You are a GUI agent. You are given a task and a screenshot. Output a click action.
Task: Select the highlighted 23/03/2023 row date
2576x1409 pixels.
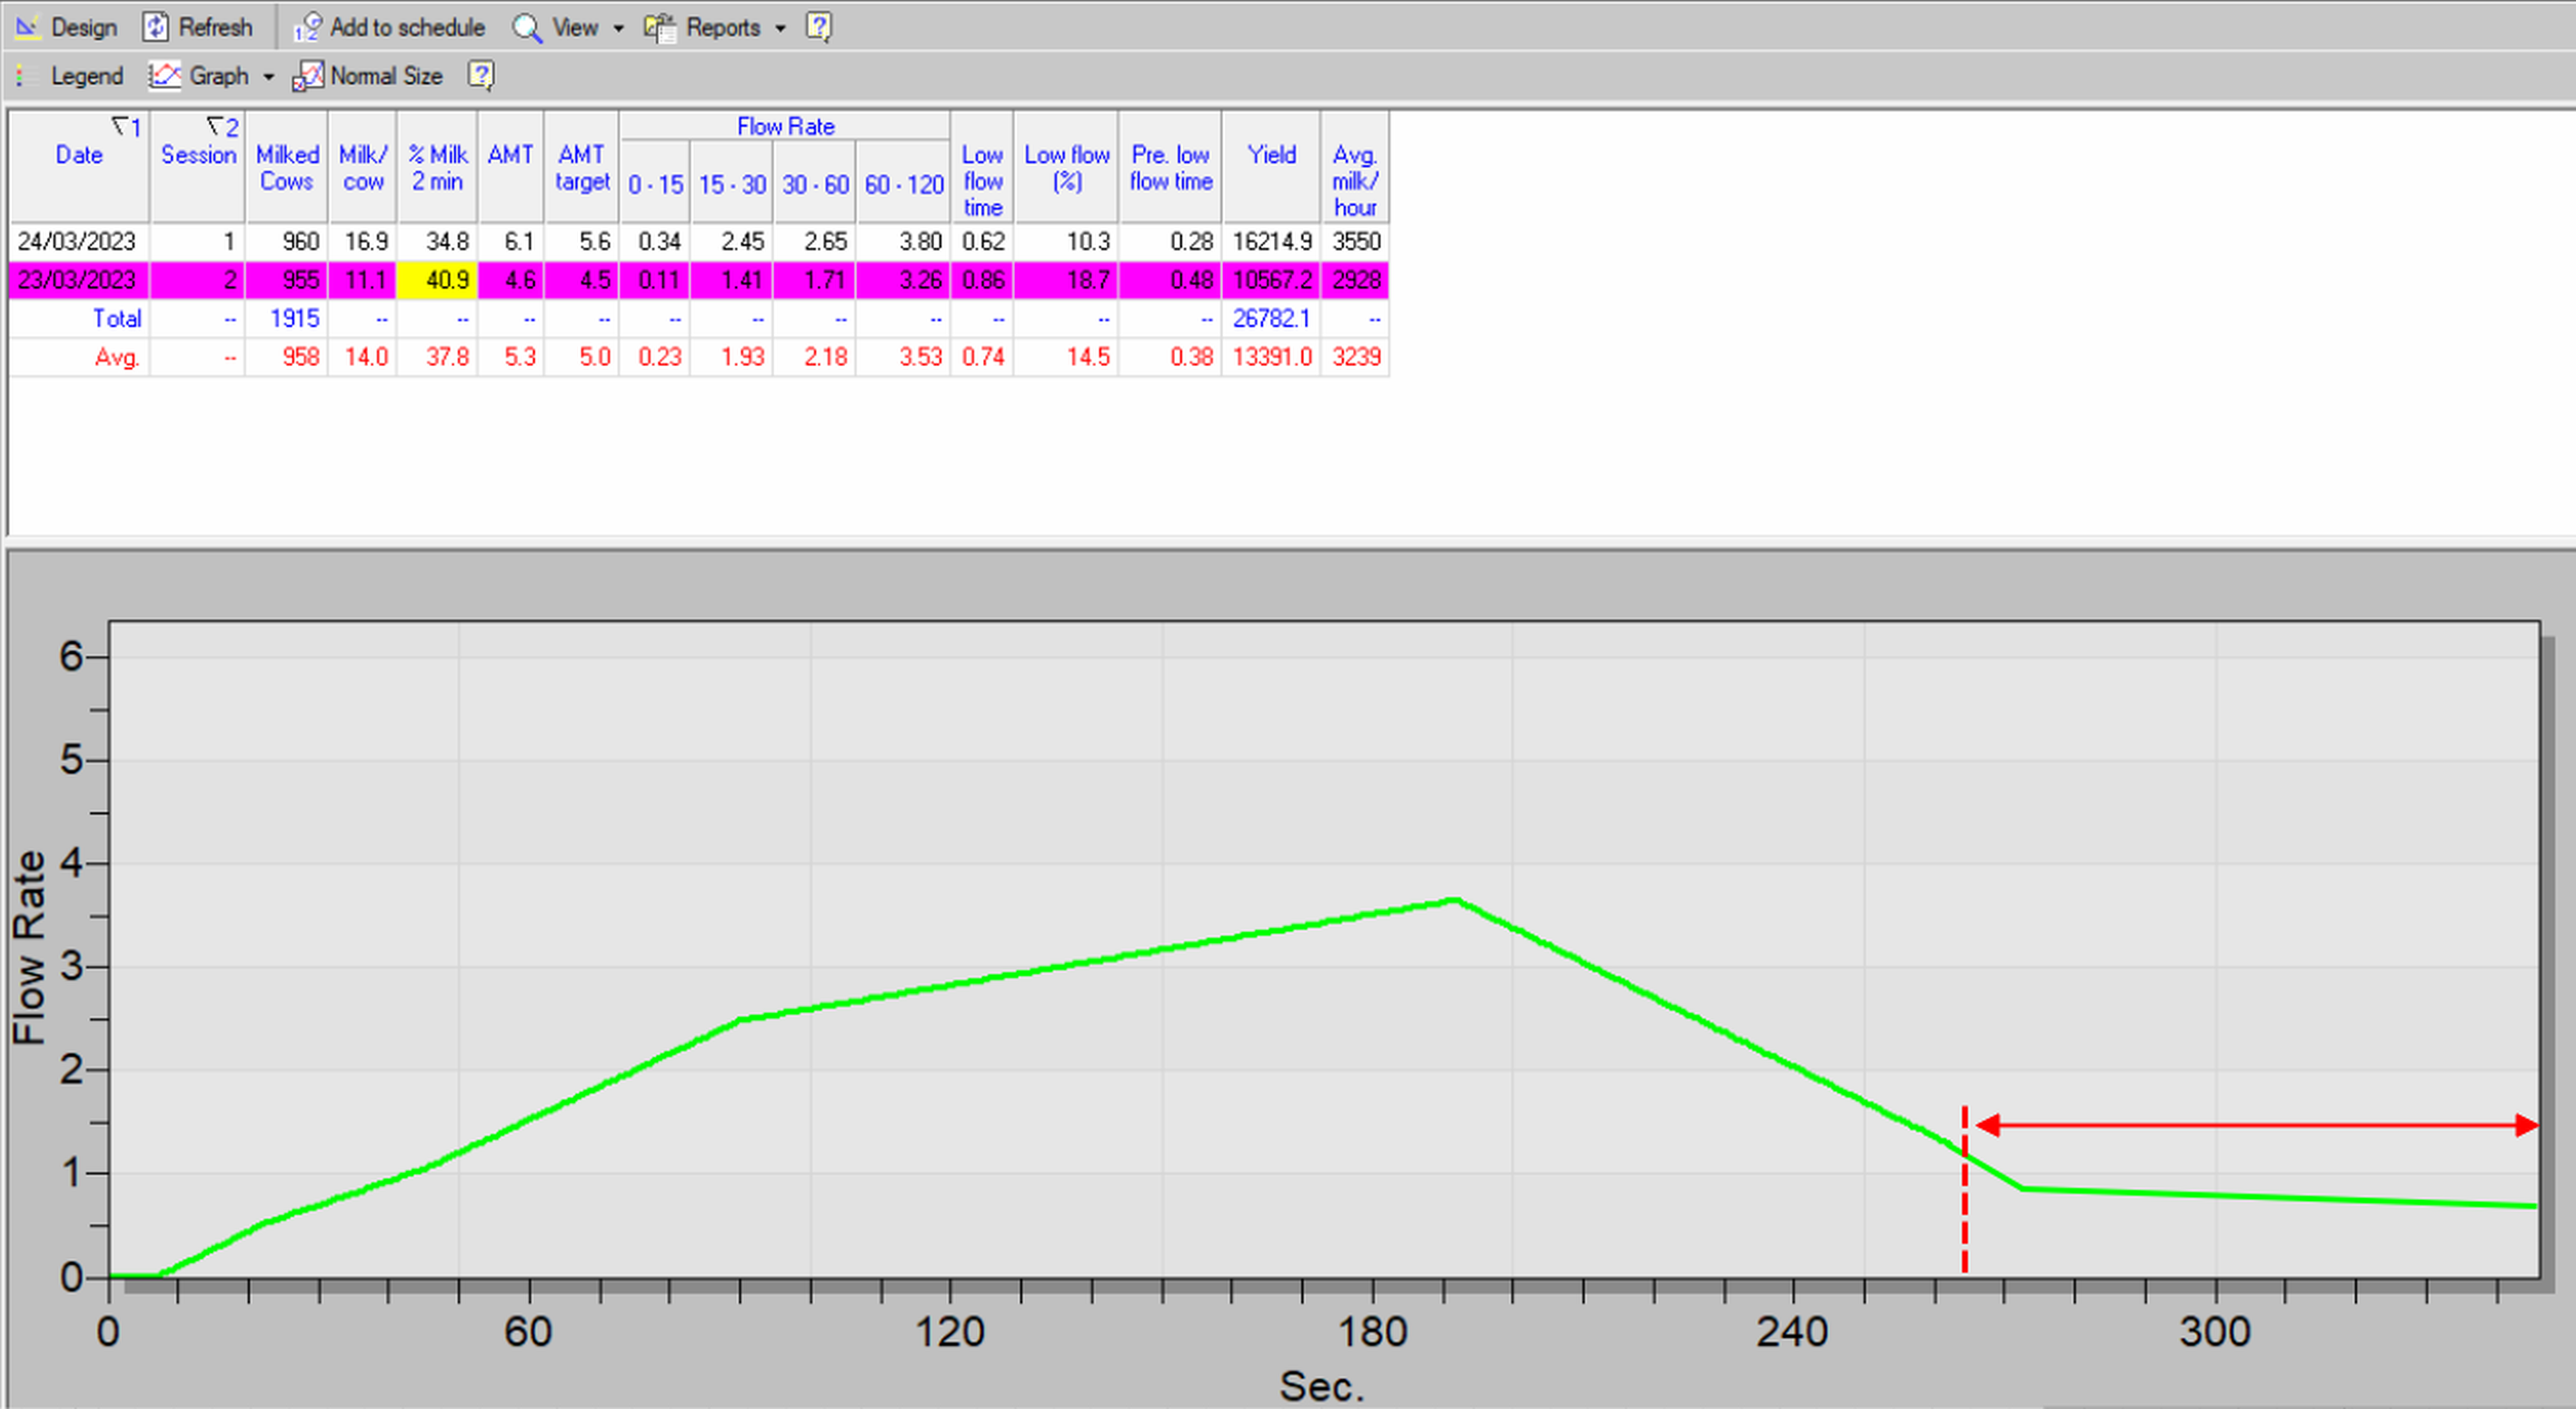click(76, 280)
